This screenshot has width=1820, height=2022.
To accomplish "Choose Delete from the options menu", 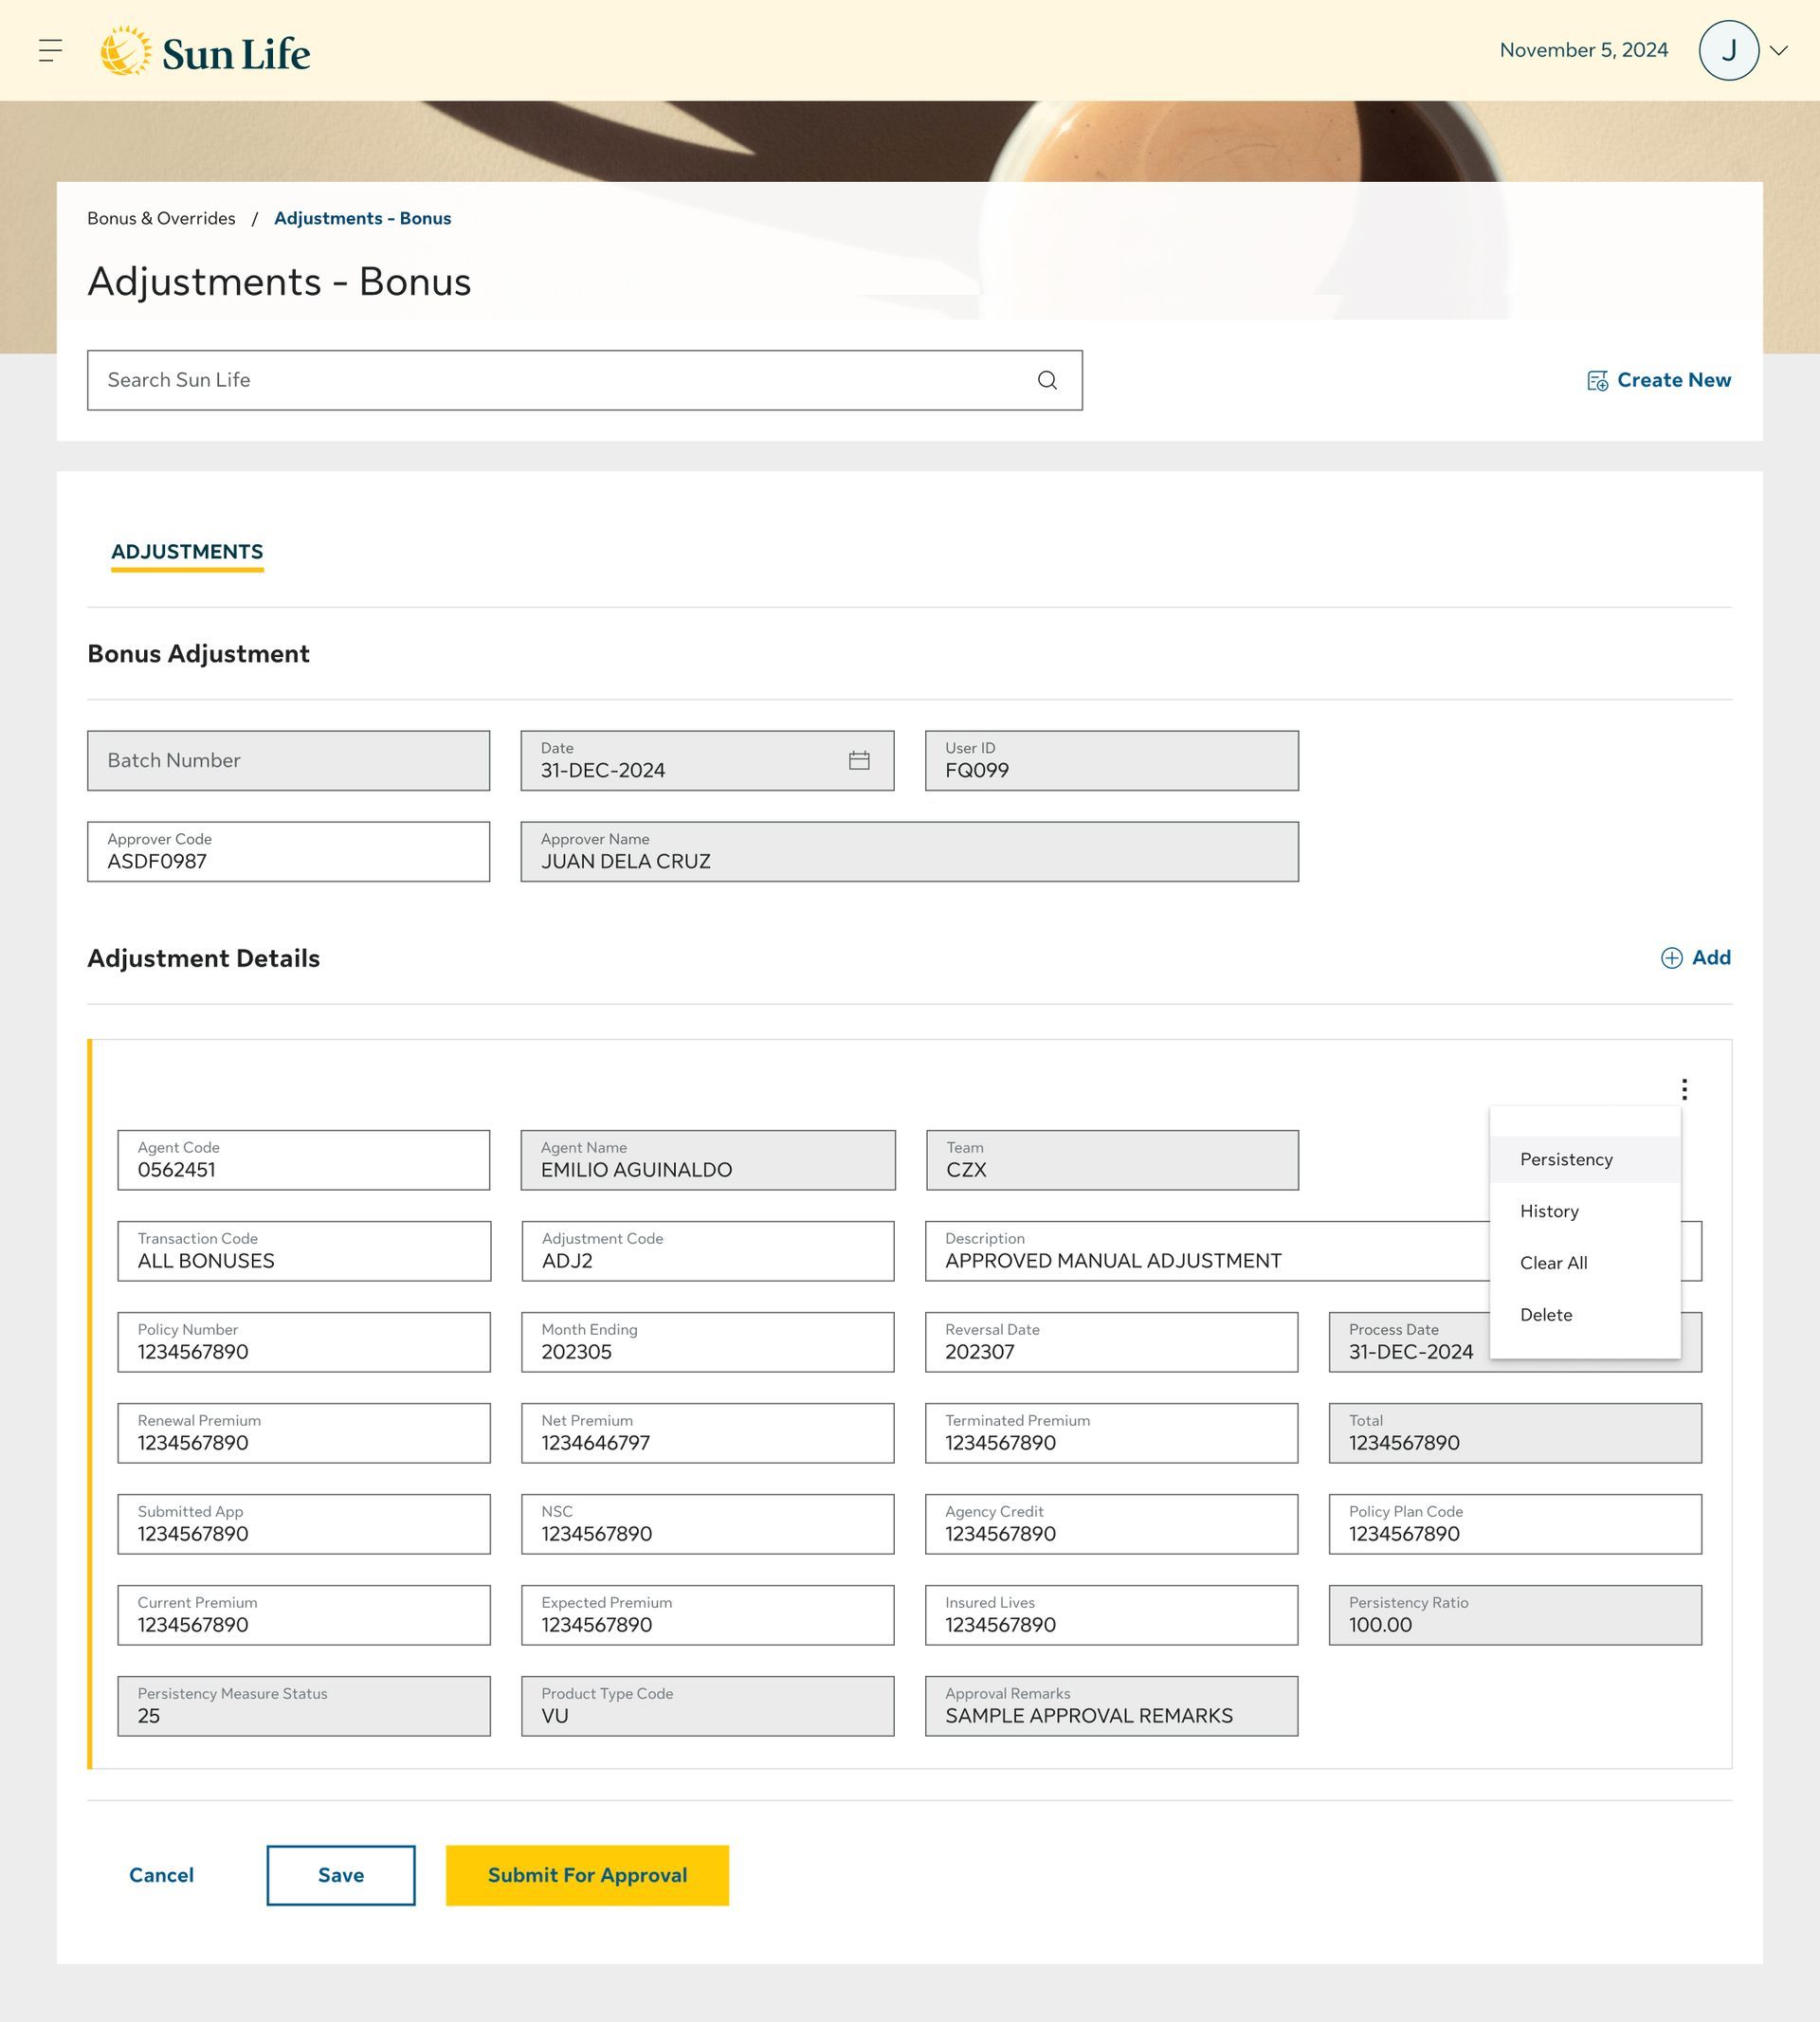I will coord(1546,1316).
